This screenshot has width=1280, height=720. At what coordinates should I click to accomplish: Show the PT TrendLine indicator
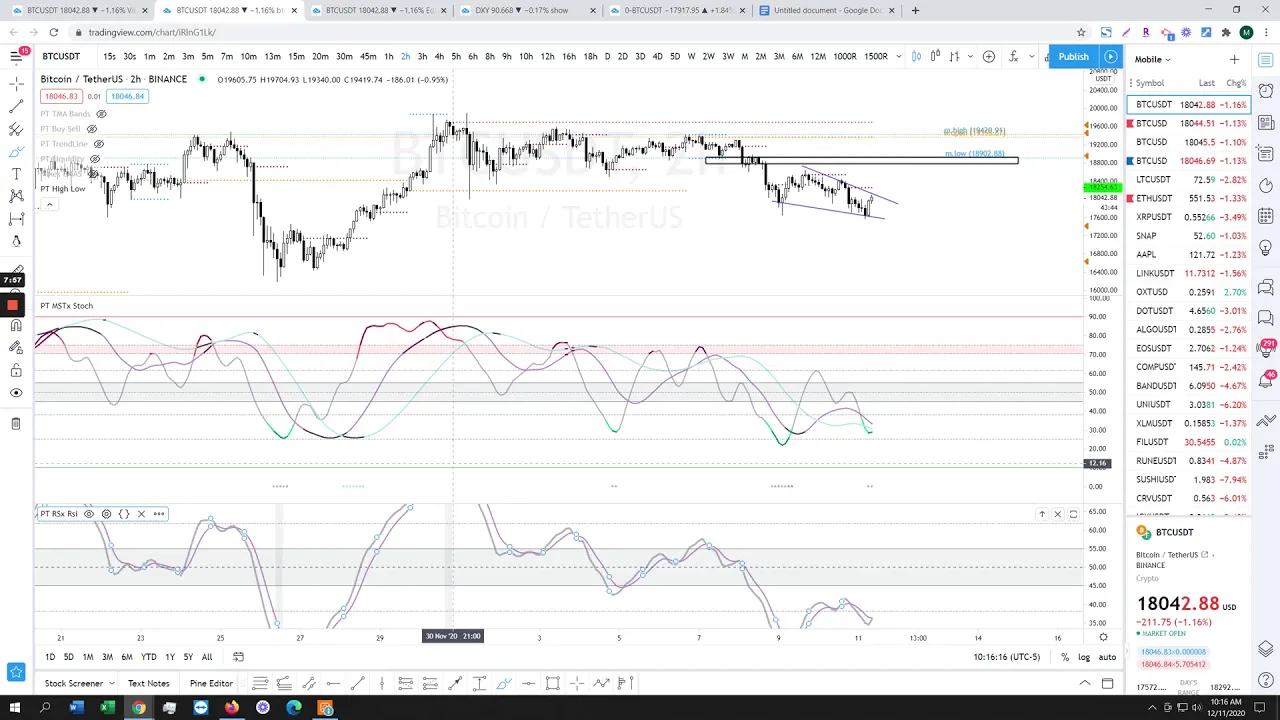coord(99,144)
